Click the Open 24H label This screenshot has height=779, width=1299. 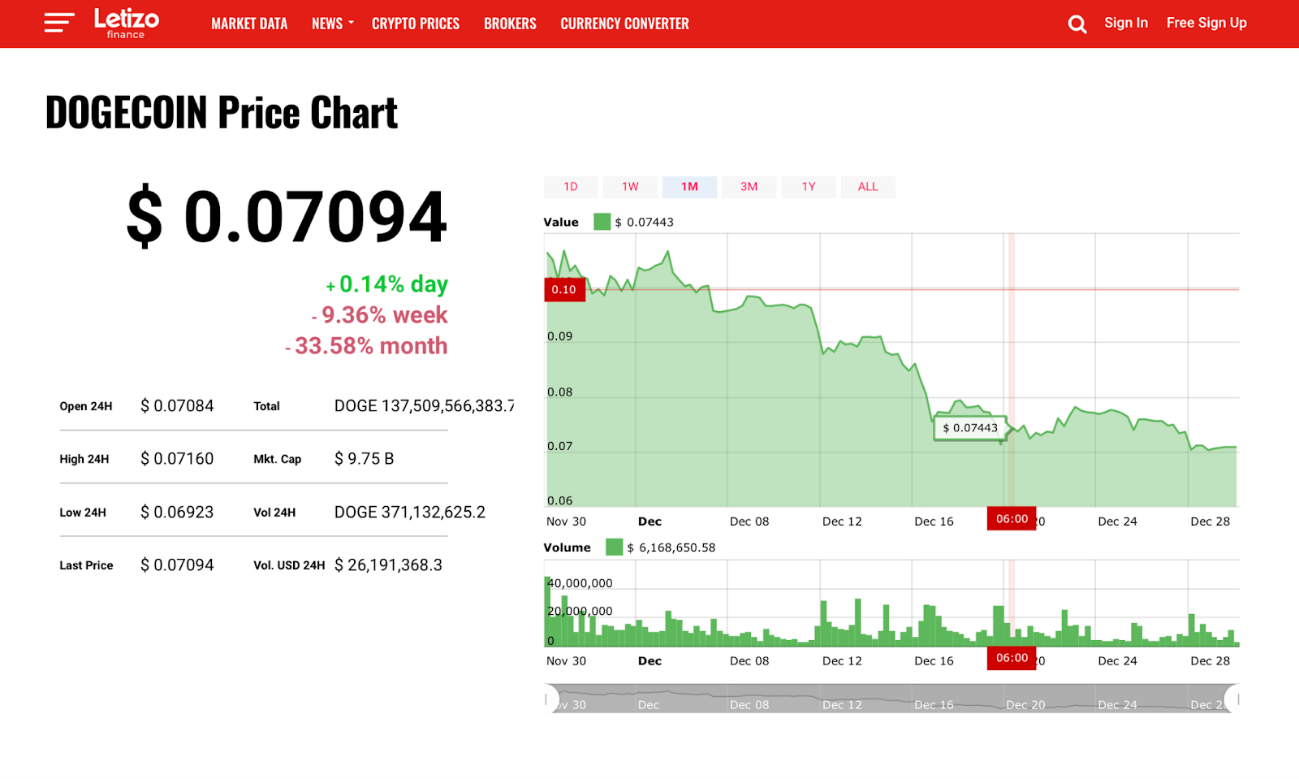click(x=86, y=407)
